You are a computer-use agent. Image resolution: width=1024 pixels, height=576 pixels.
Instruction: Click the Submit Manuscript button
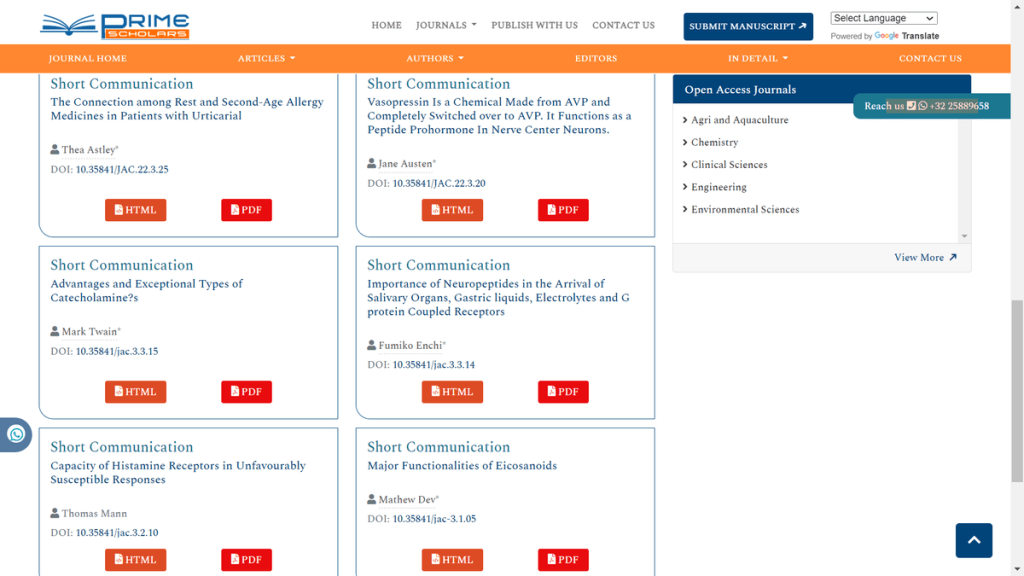748,26
